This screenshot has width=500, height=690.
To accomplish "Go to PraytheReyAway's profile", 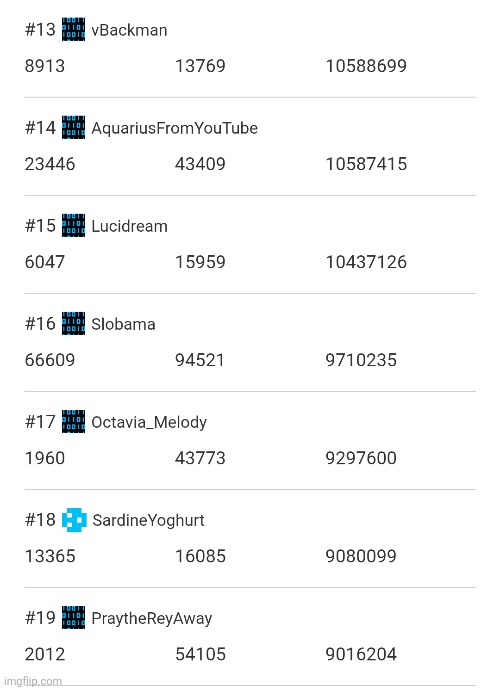I will pos(151,619).
